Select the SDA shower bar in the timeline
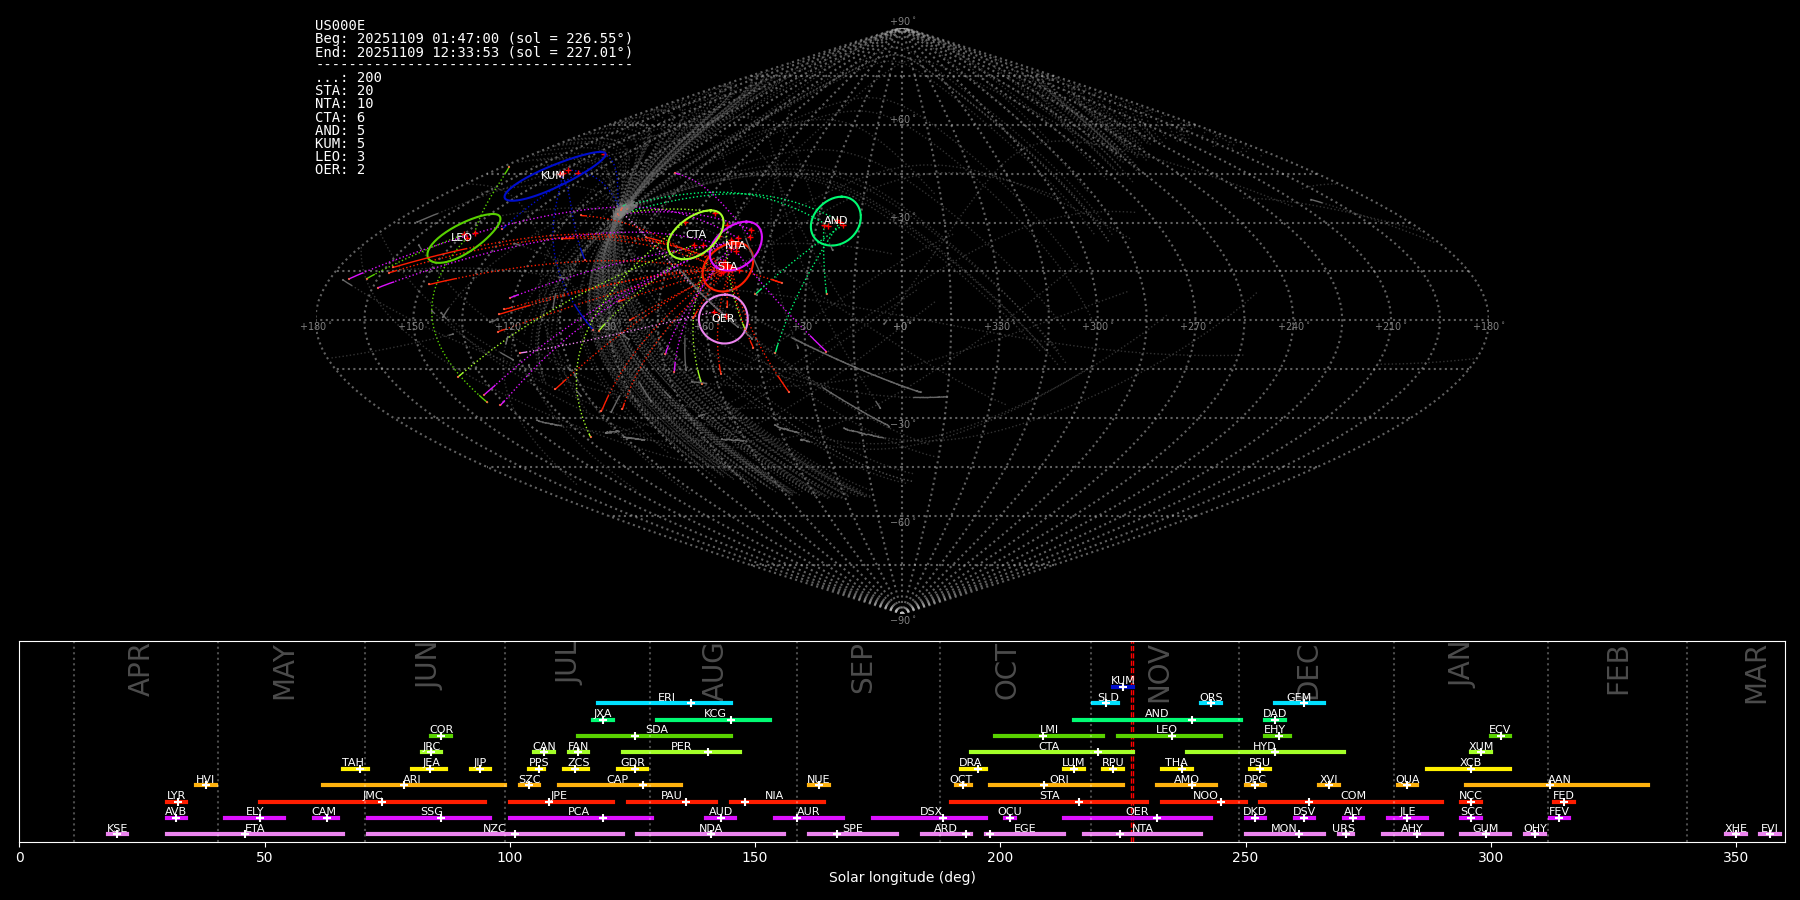Image resolution: width=1800 pixels, height=900 pixels. pos(654,736)
